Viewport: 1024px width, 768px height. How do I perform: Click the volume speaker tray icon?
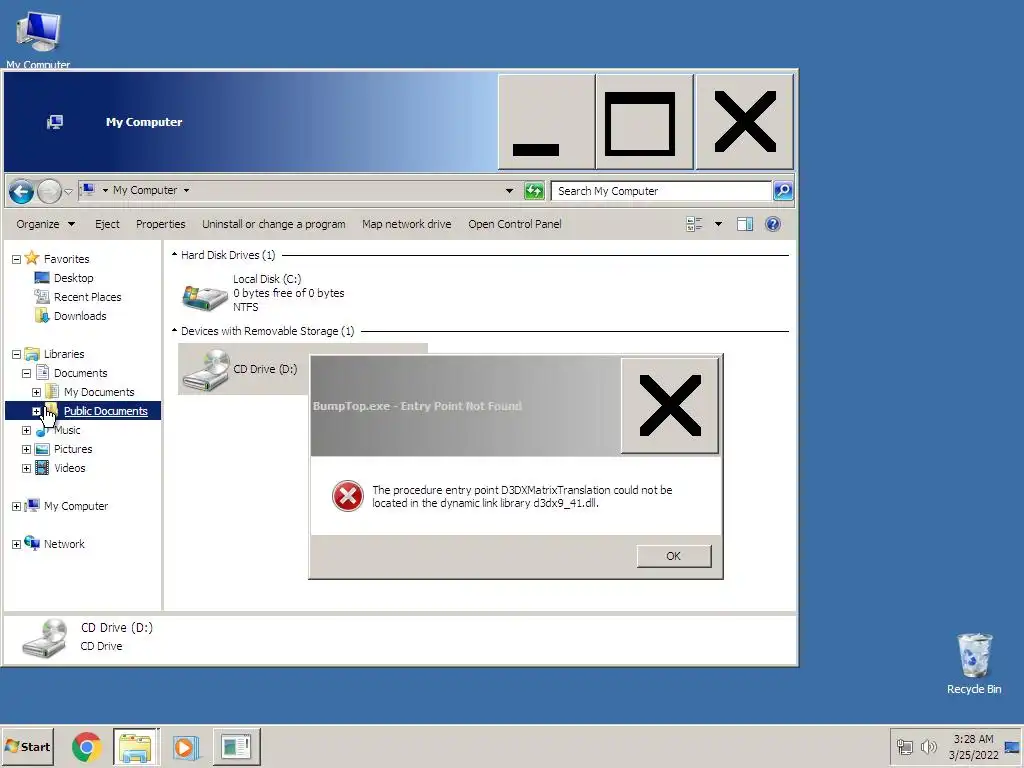pyautogui.click(x=928, y=746)
